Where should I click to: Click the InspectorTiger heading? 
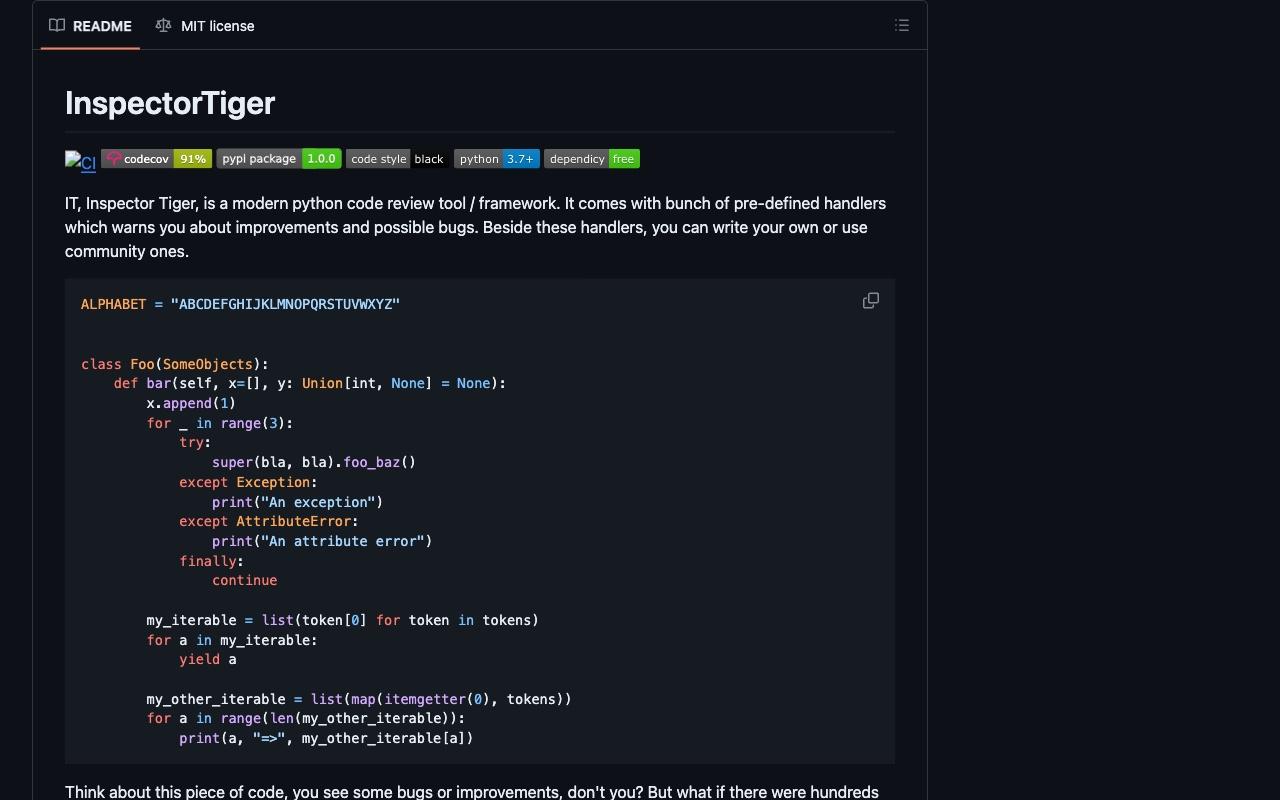click(x=170, y=103)
